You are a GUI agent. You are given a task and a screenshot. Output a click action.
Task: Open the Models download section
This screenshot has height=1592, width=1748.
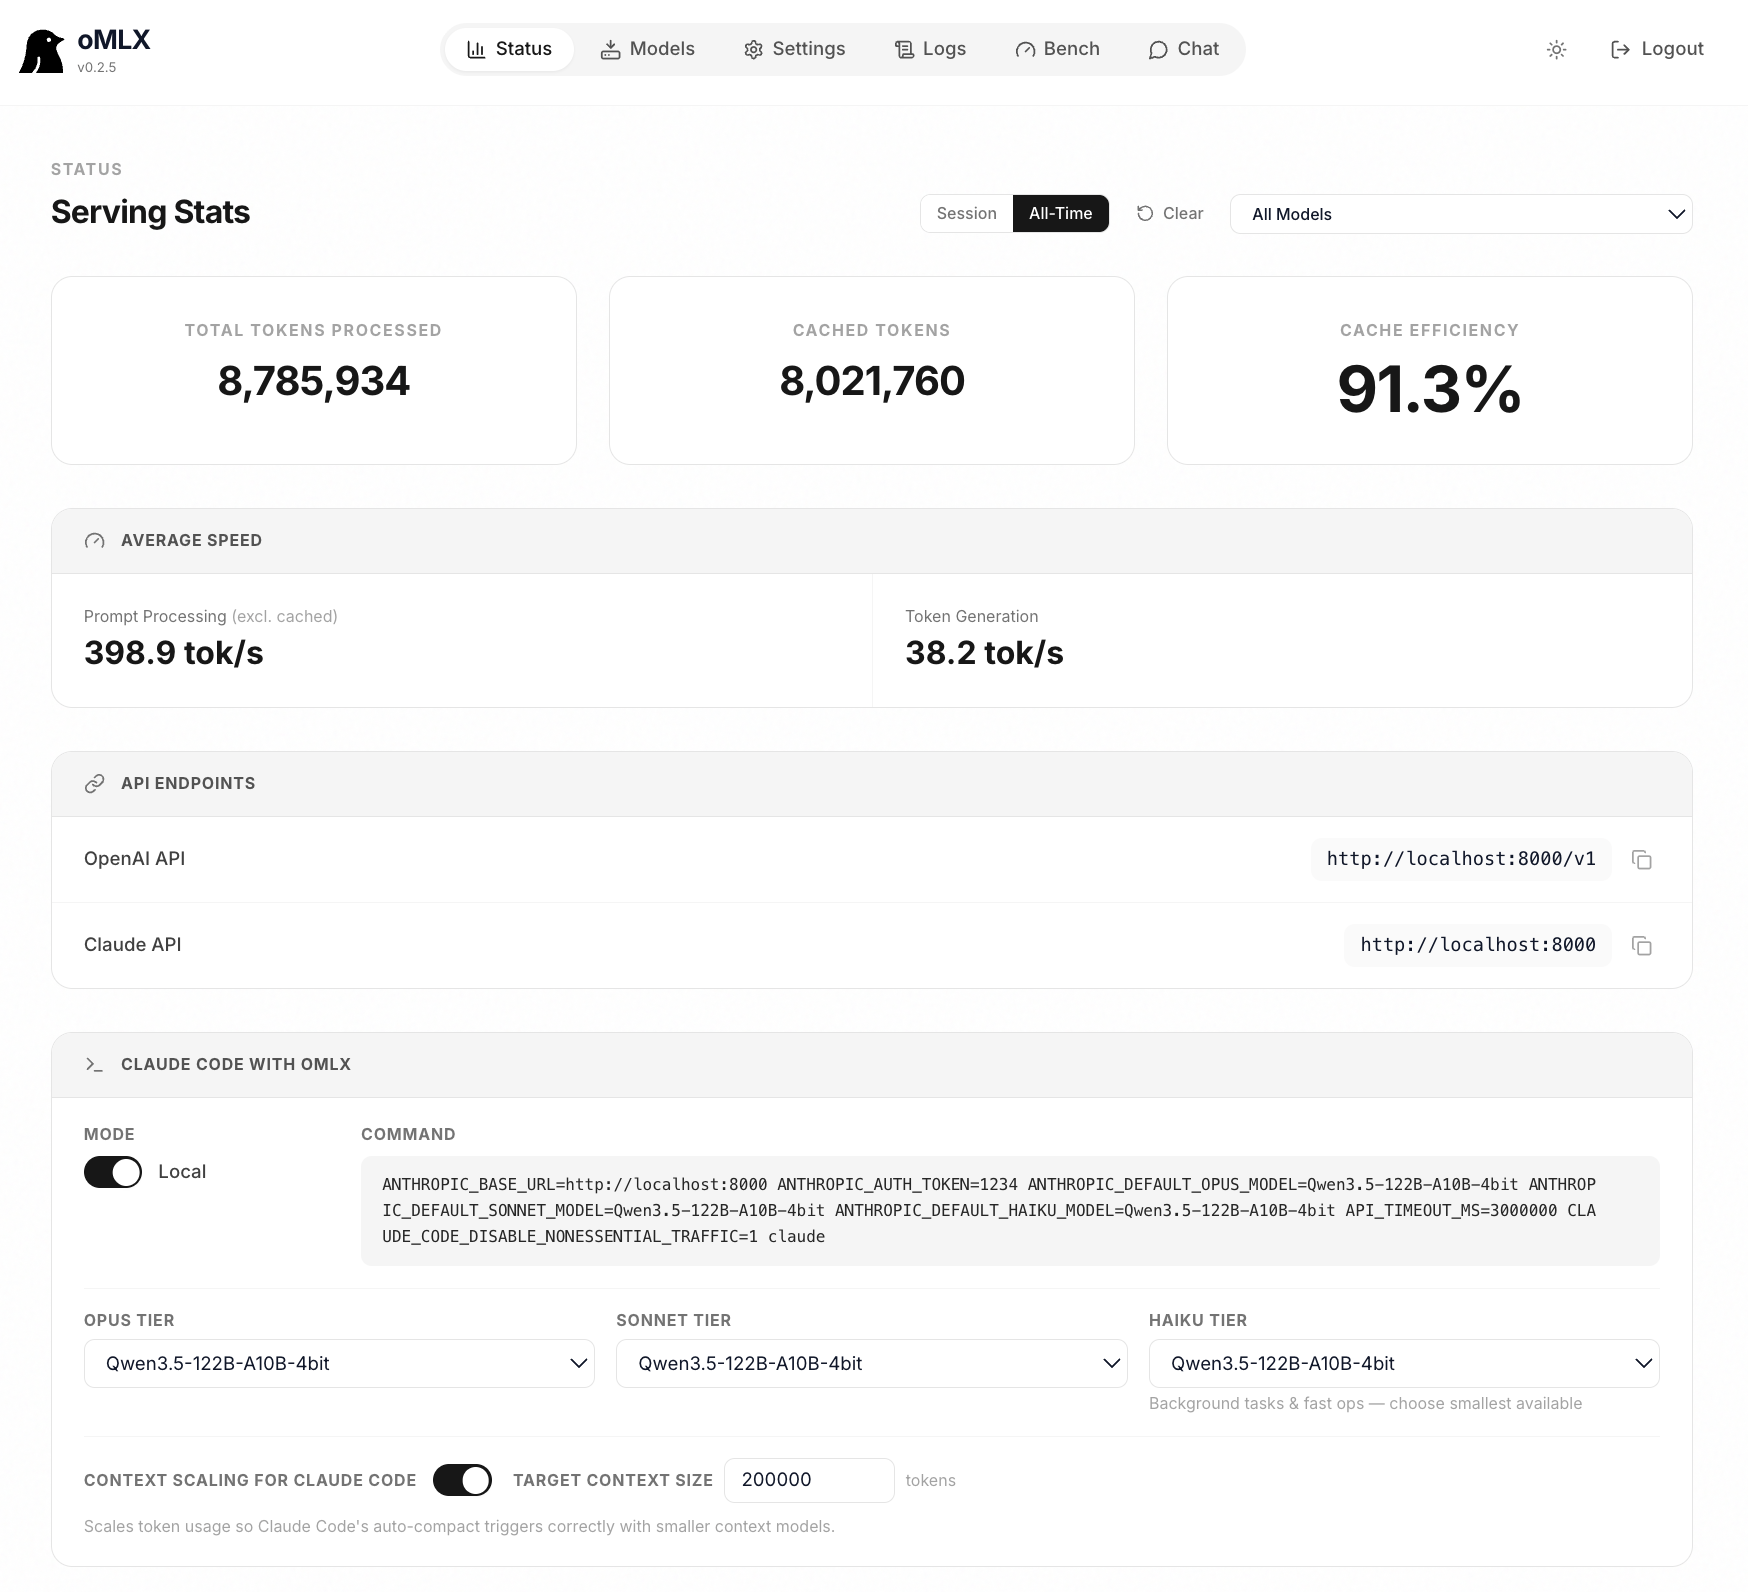tap(647, 48)
